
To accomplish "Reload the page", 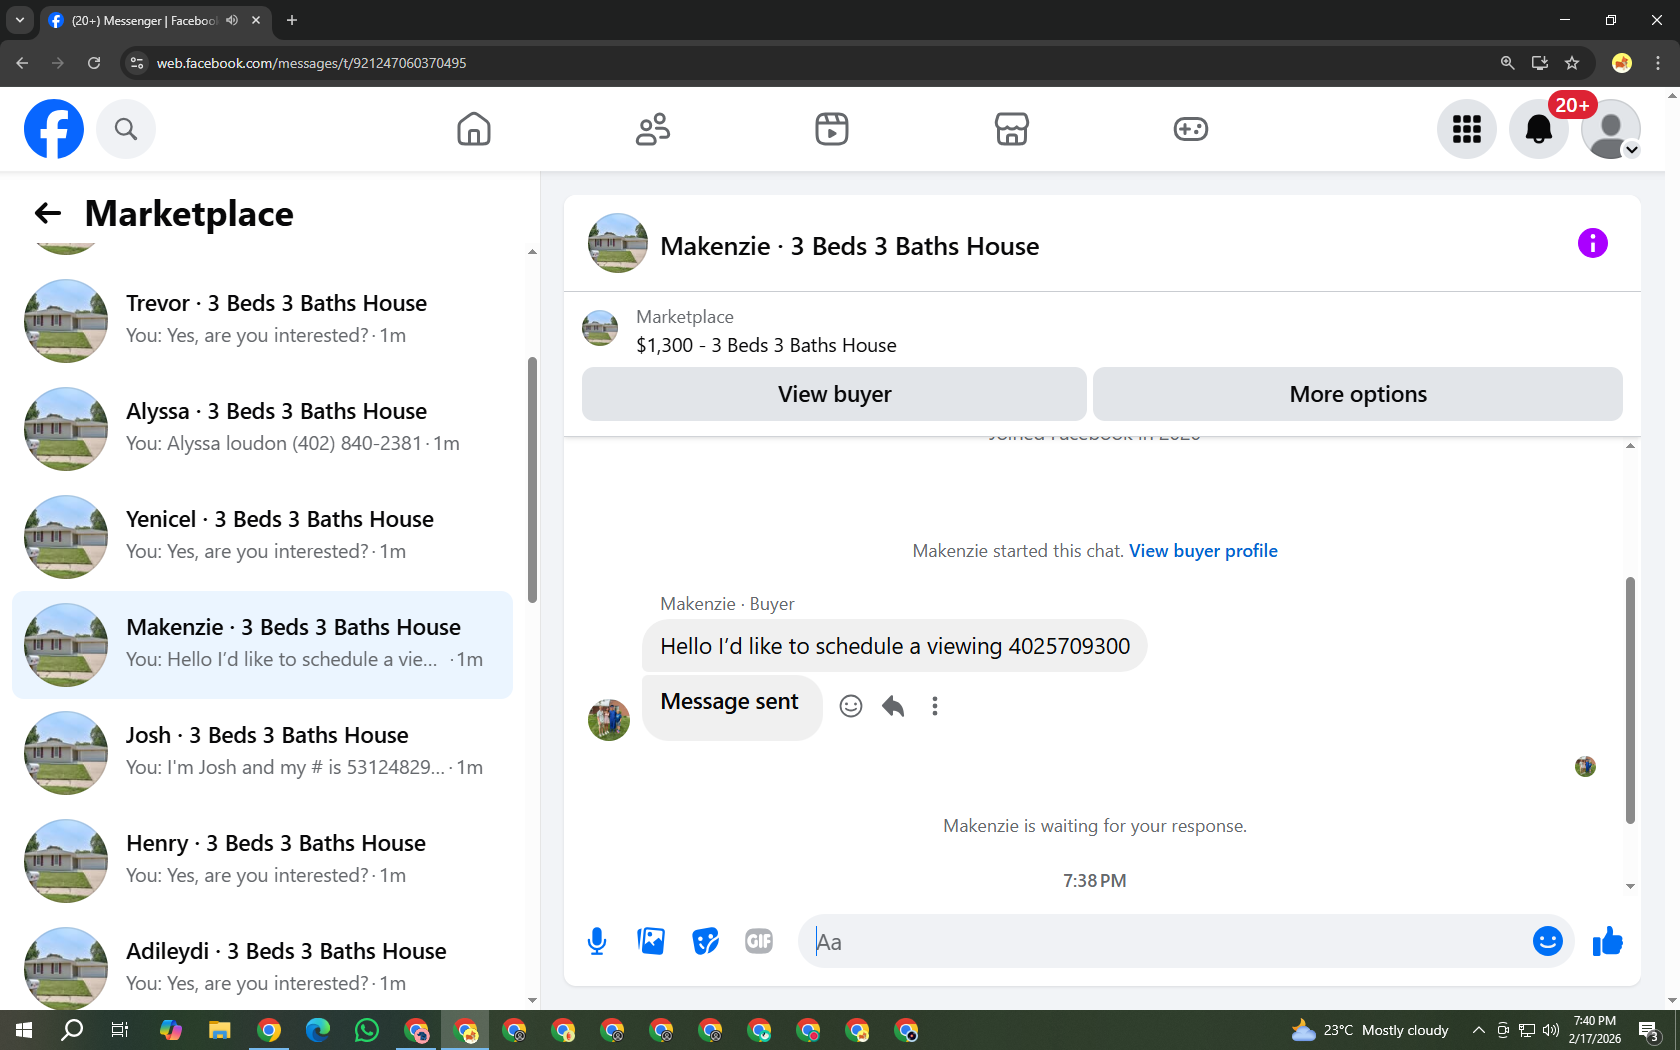I will [x=94, y=63].
